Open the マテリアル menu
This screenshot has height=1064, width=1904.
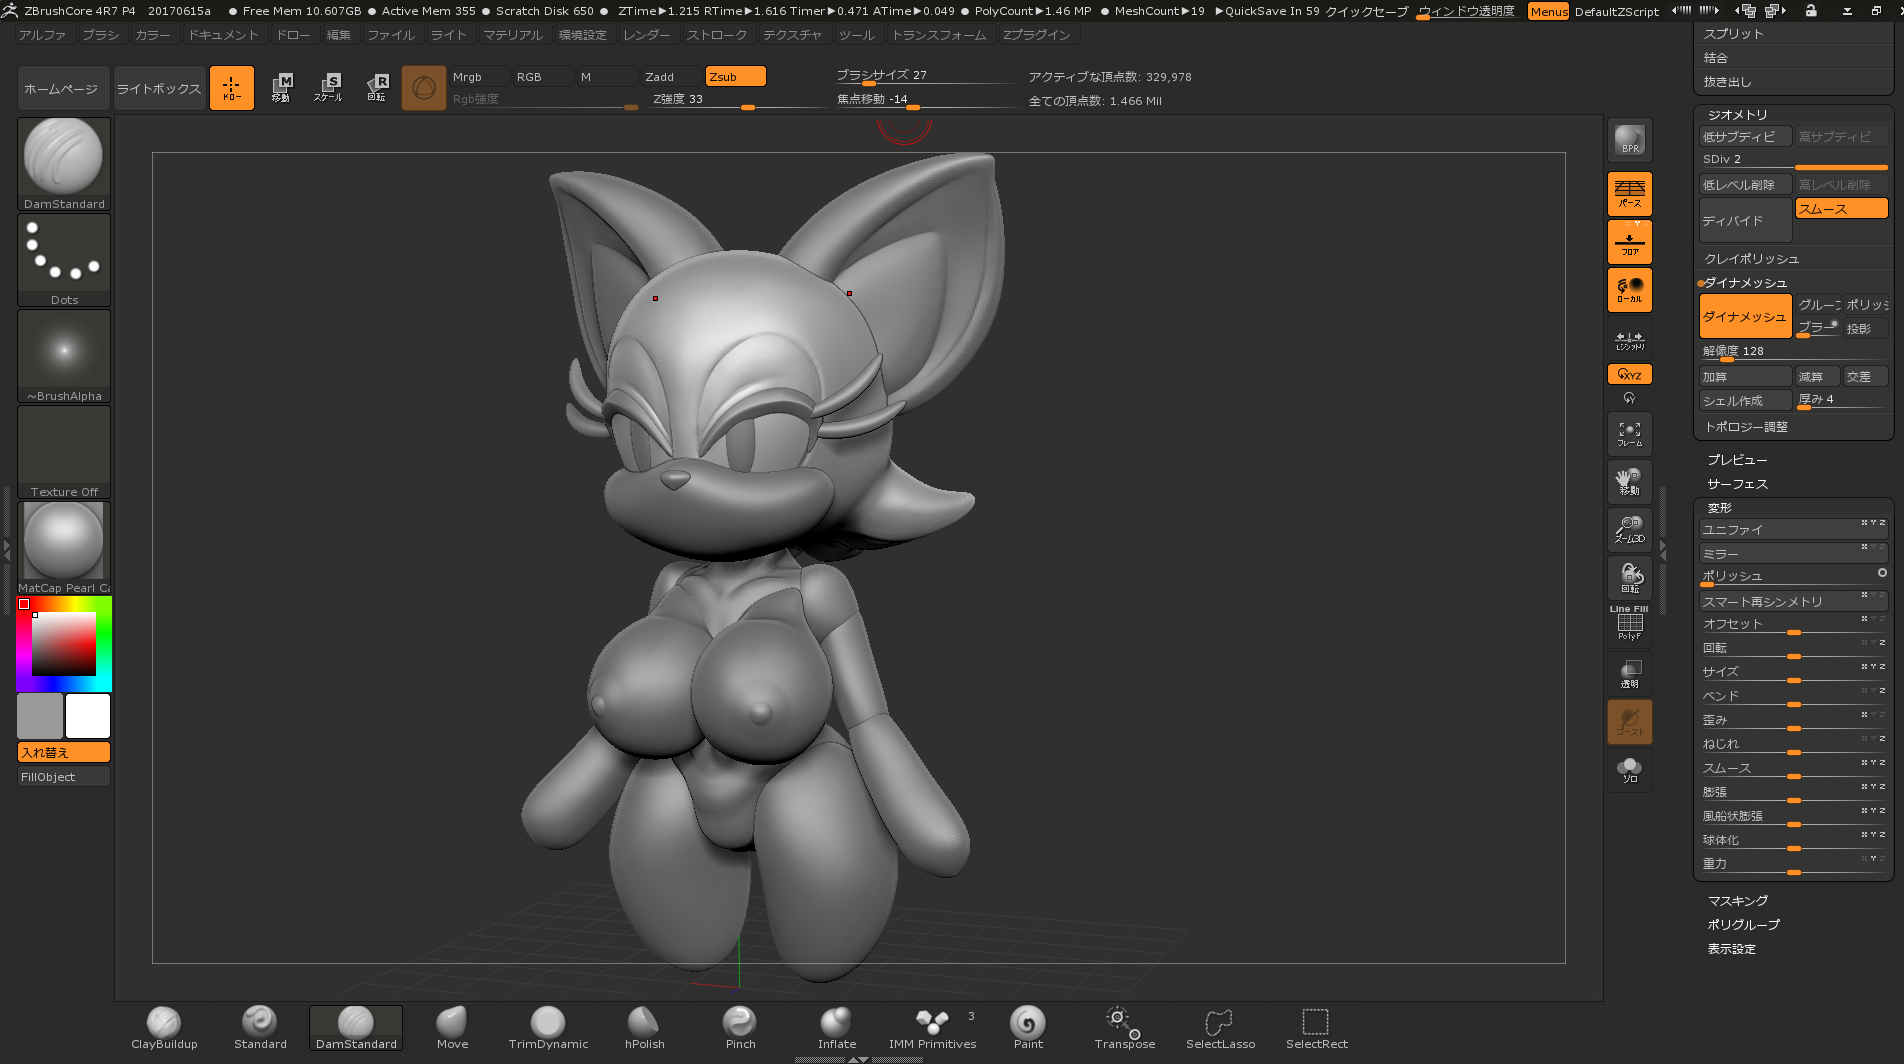pyautogui.click(x=512, y=35)
